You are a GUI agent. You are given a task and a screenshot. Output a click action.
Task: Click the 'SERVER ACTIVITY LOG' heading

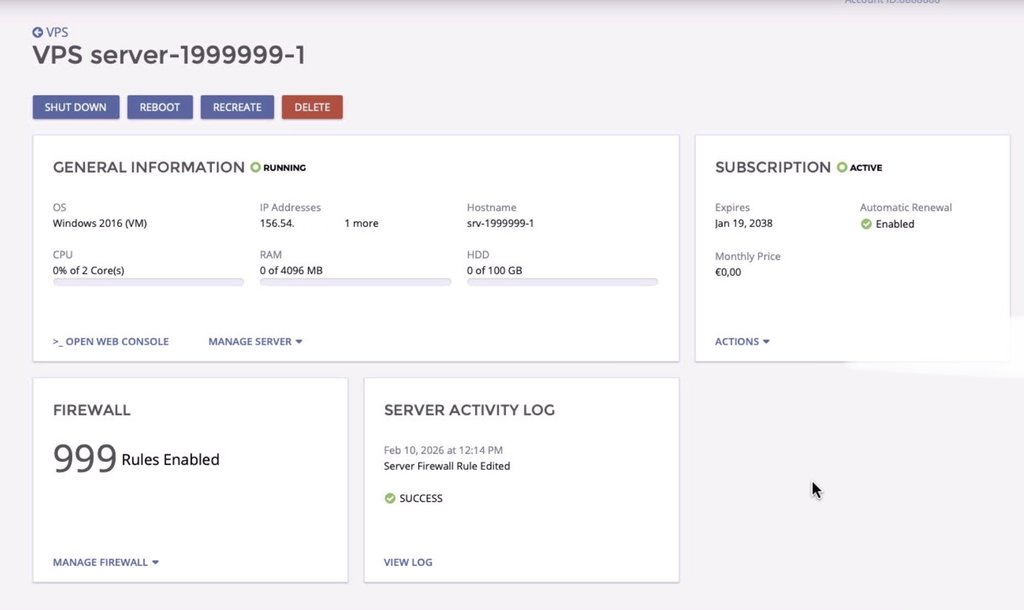(470, 410)
